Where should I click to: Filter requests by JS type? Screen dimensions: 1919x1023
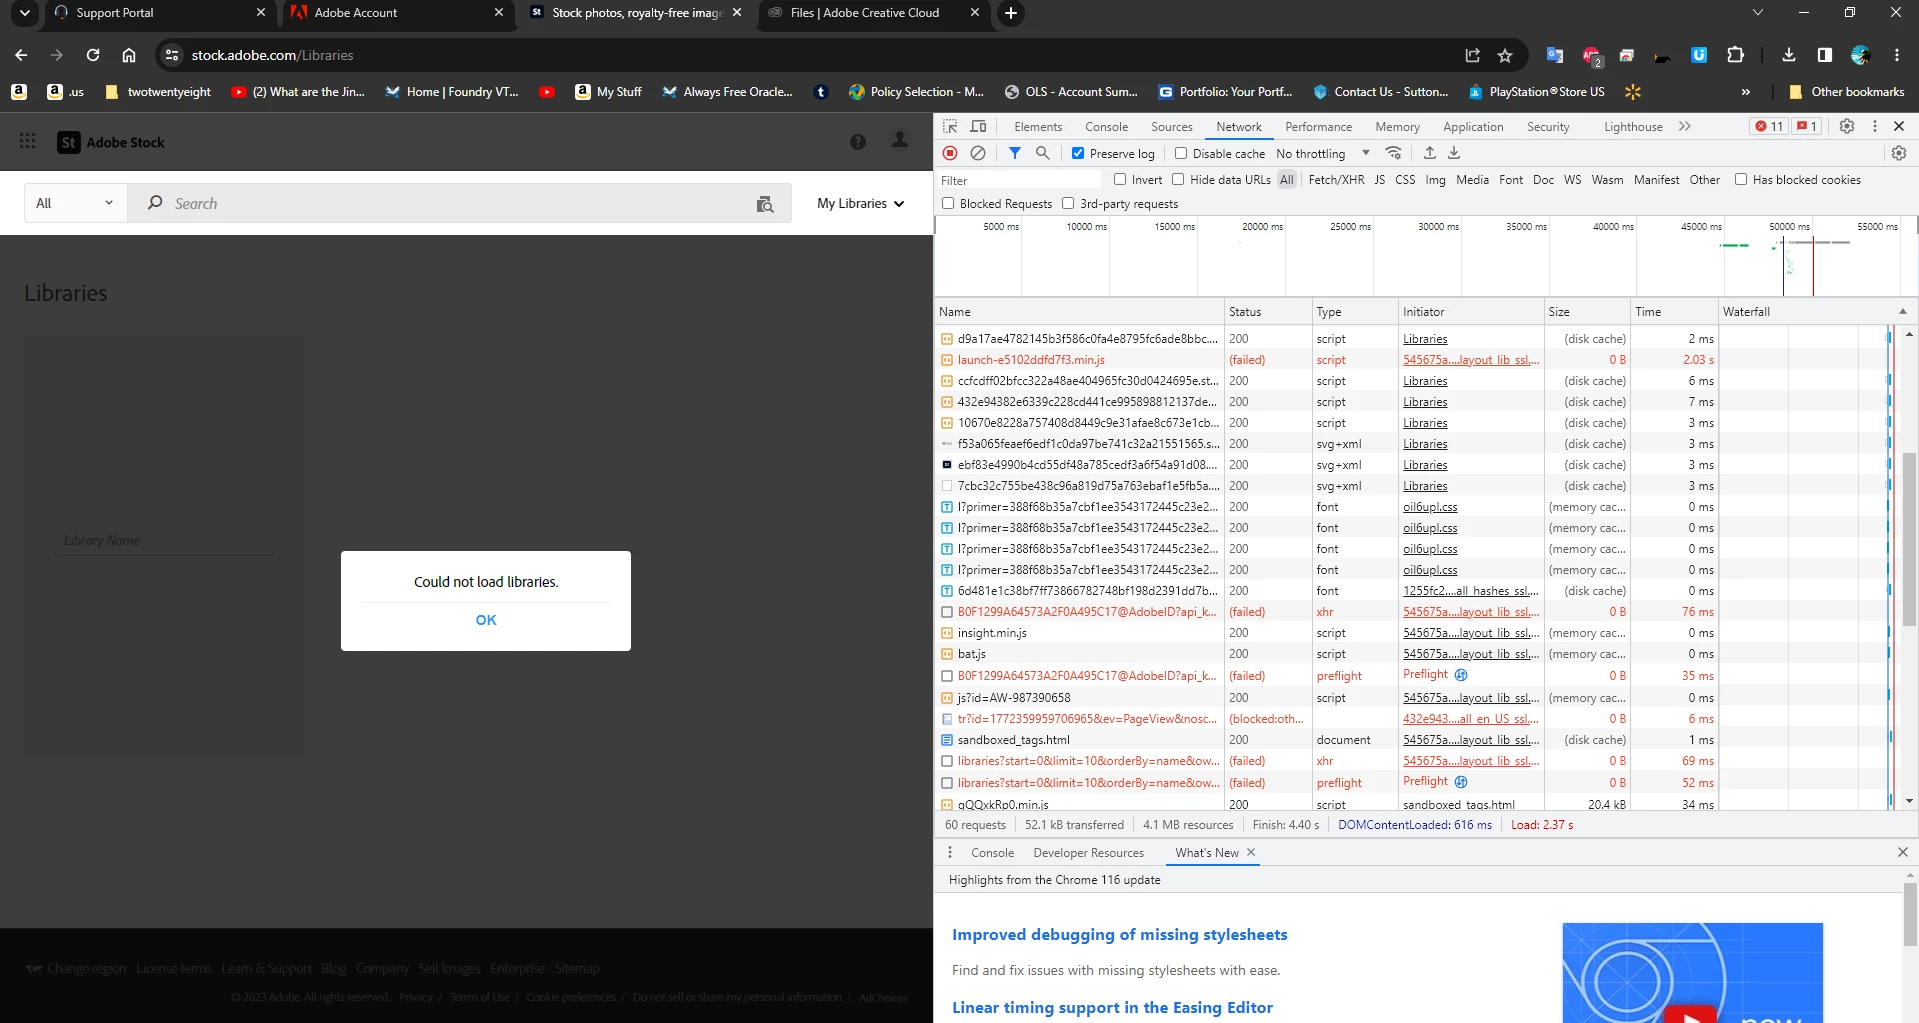[1379, 179]
